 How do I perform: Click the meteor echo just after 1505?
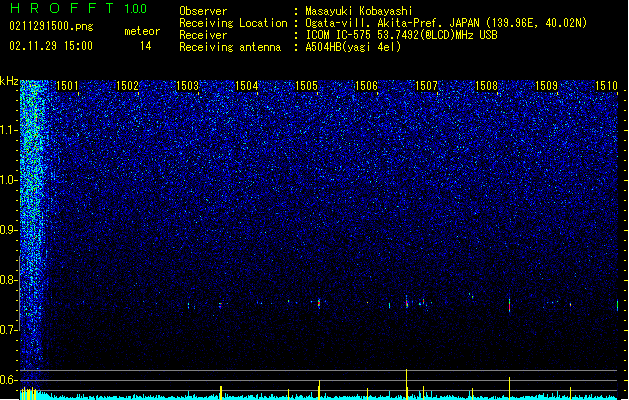(x=319, y=303)
